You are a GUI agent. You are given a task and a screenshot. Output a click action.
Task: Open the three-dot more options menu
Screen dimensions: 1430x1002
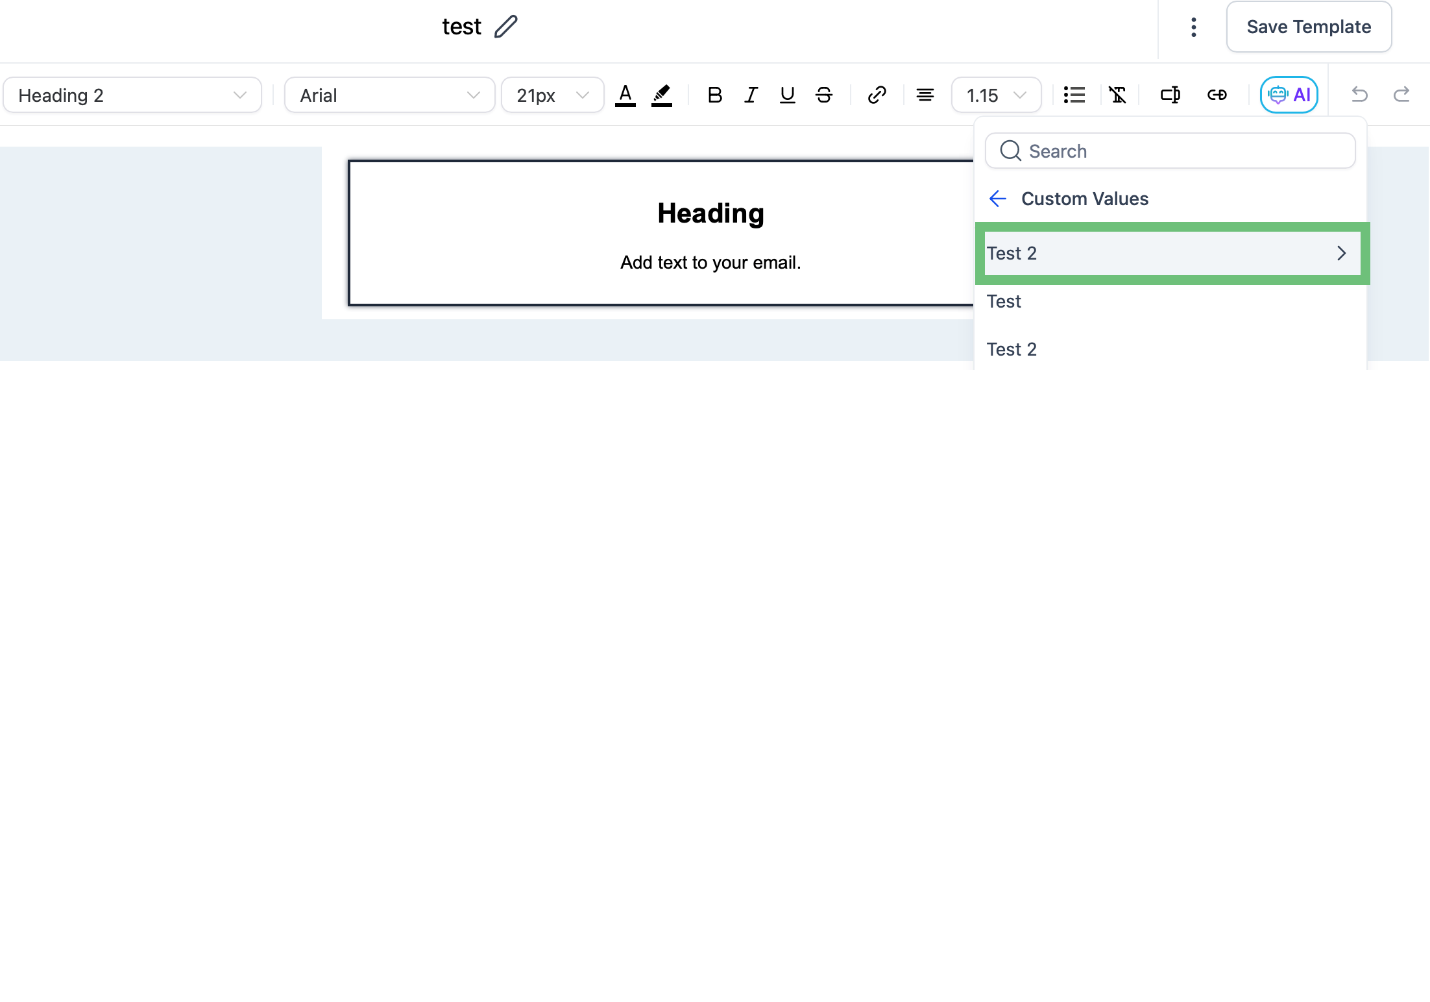point(1193,27)
